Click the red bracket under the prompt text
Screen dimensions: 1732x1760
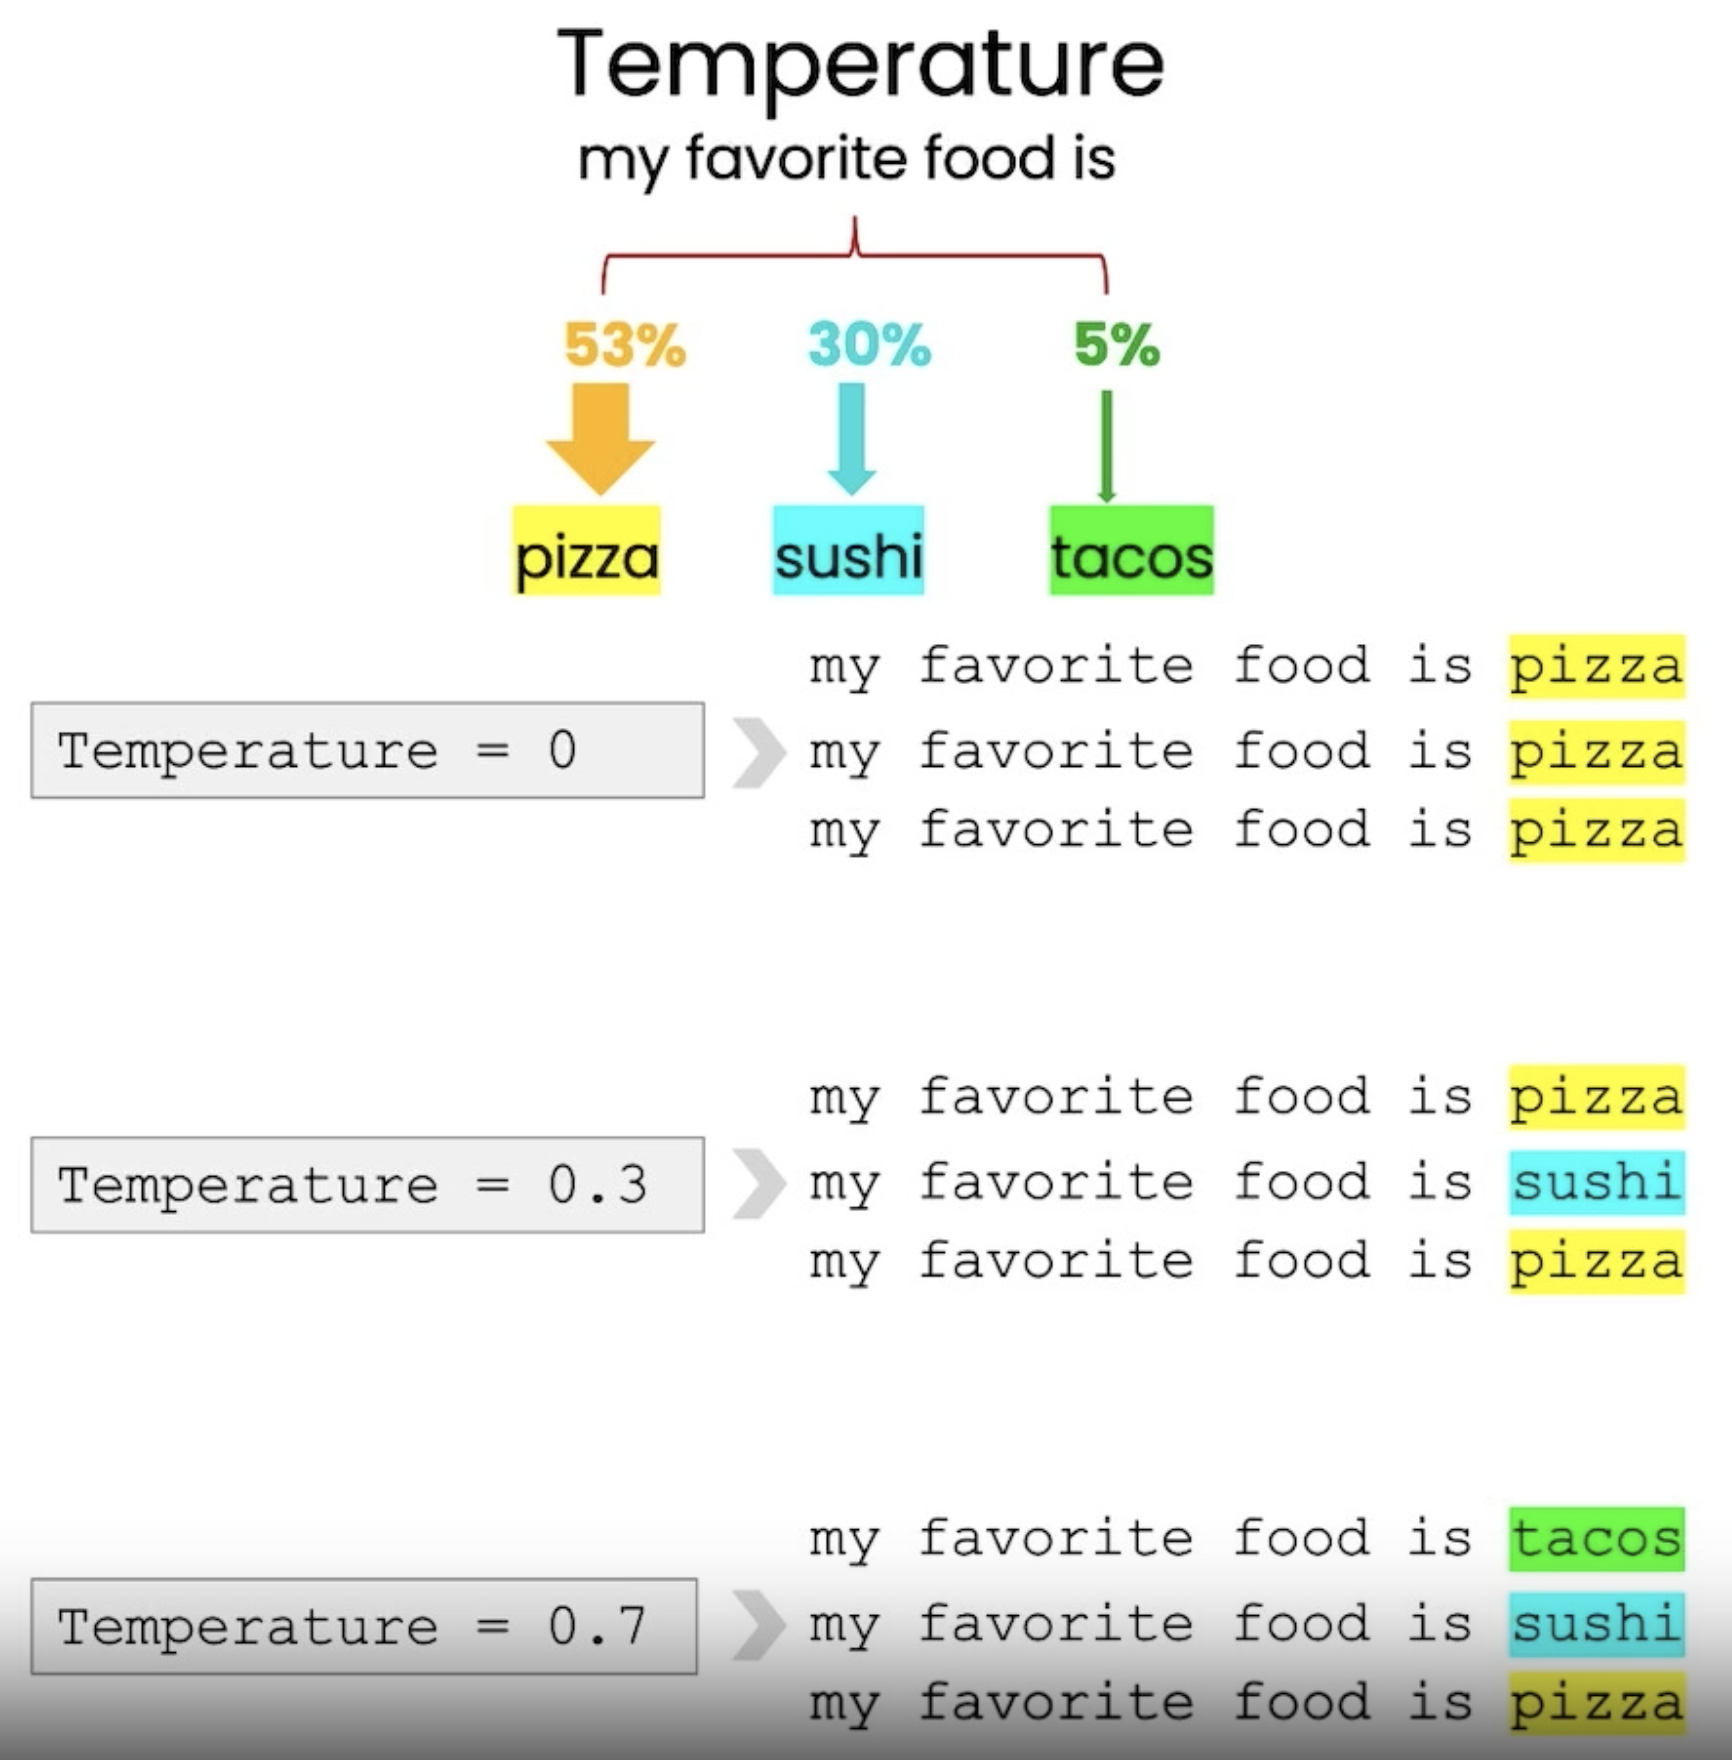854,256
